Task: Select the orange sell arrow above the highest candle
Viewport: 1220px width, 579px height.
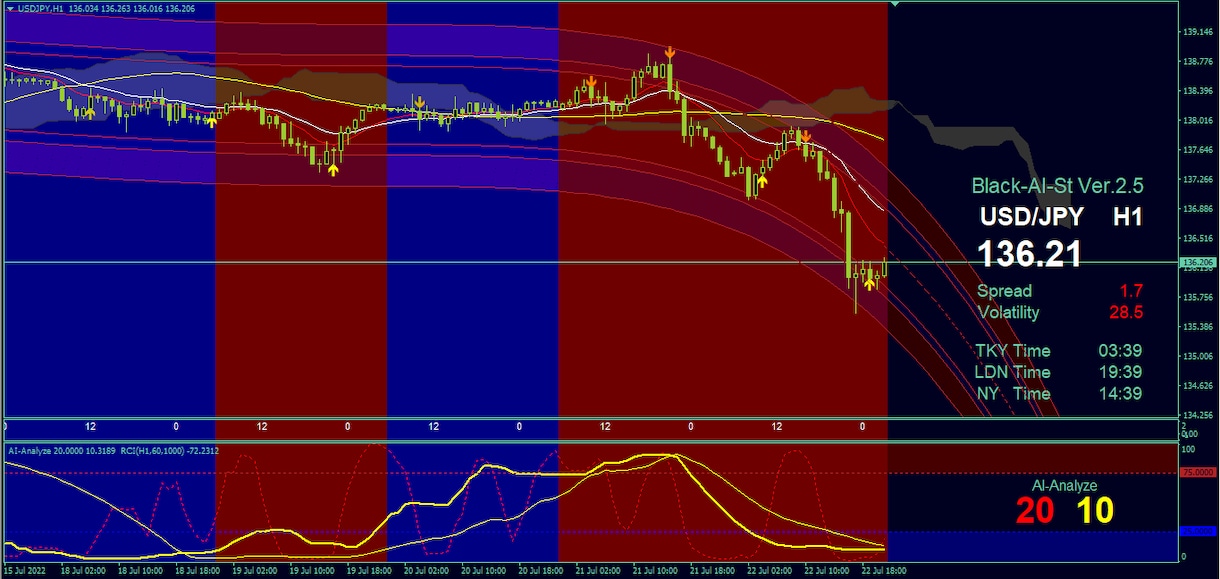Action: click(669, 51)
